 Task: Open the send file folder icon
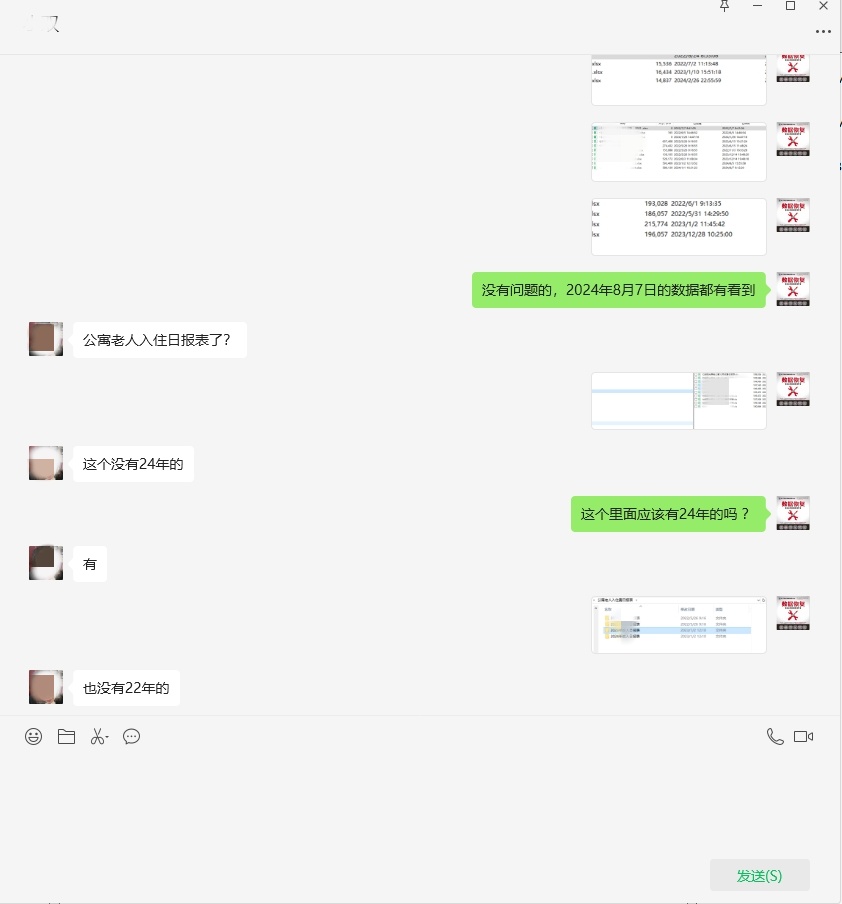(x=66, y=736)
